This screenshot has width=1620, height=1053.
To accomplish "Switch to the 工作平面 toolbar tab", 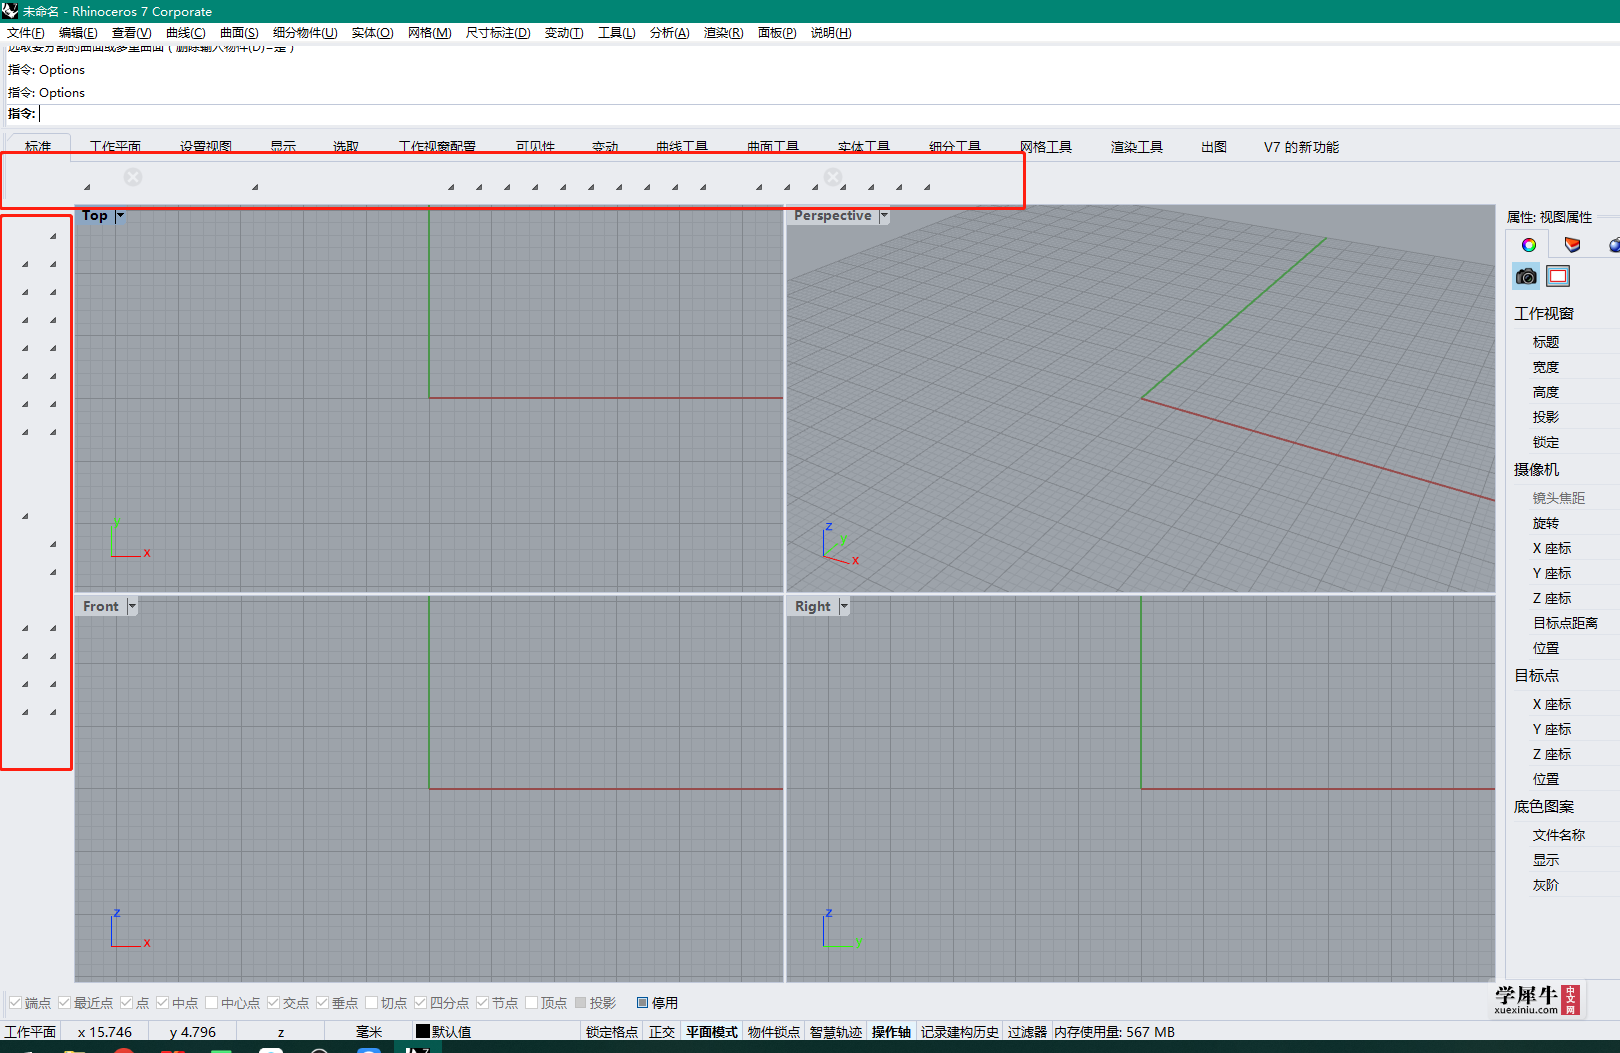I will coord(116,146).
